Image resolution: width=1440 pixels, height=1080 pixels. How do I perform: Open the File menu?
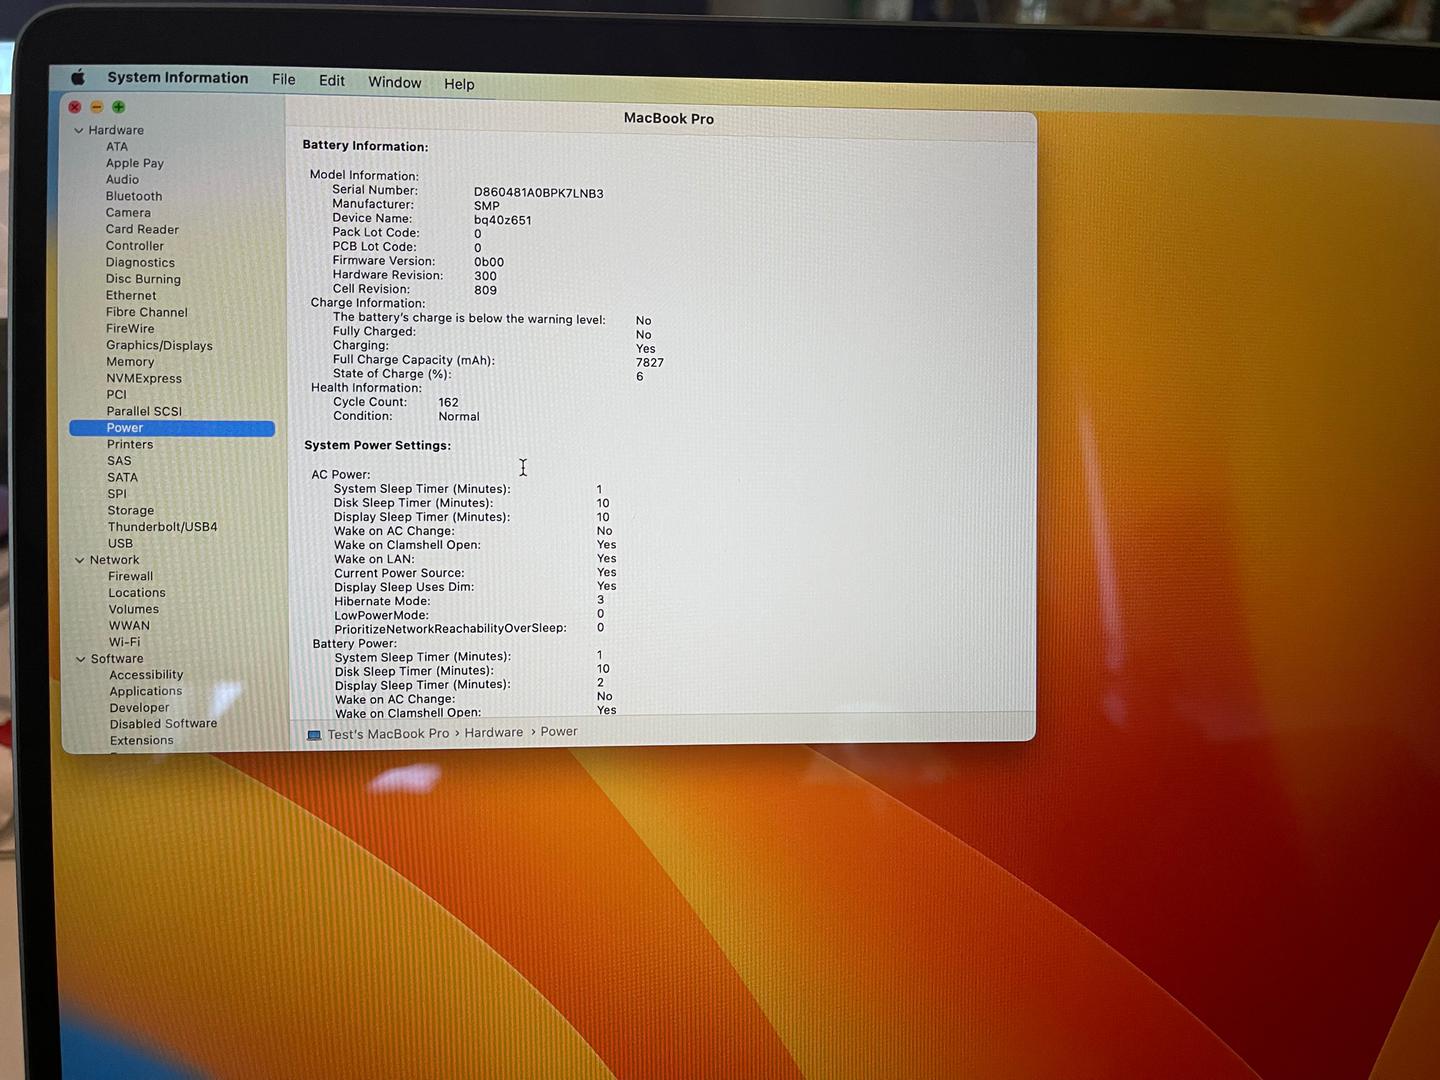(284, 79)
